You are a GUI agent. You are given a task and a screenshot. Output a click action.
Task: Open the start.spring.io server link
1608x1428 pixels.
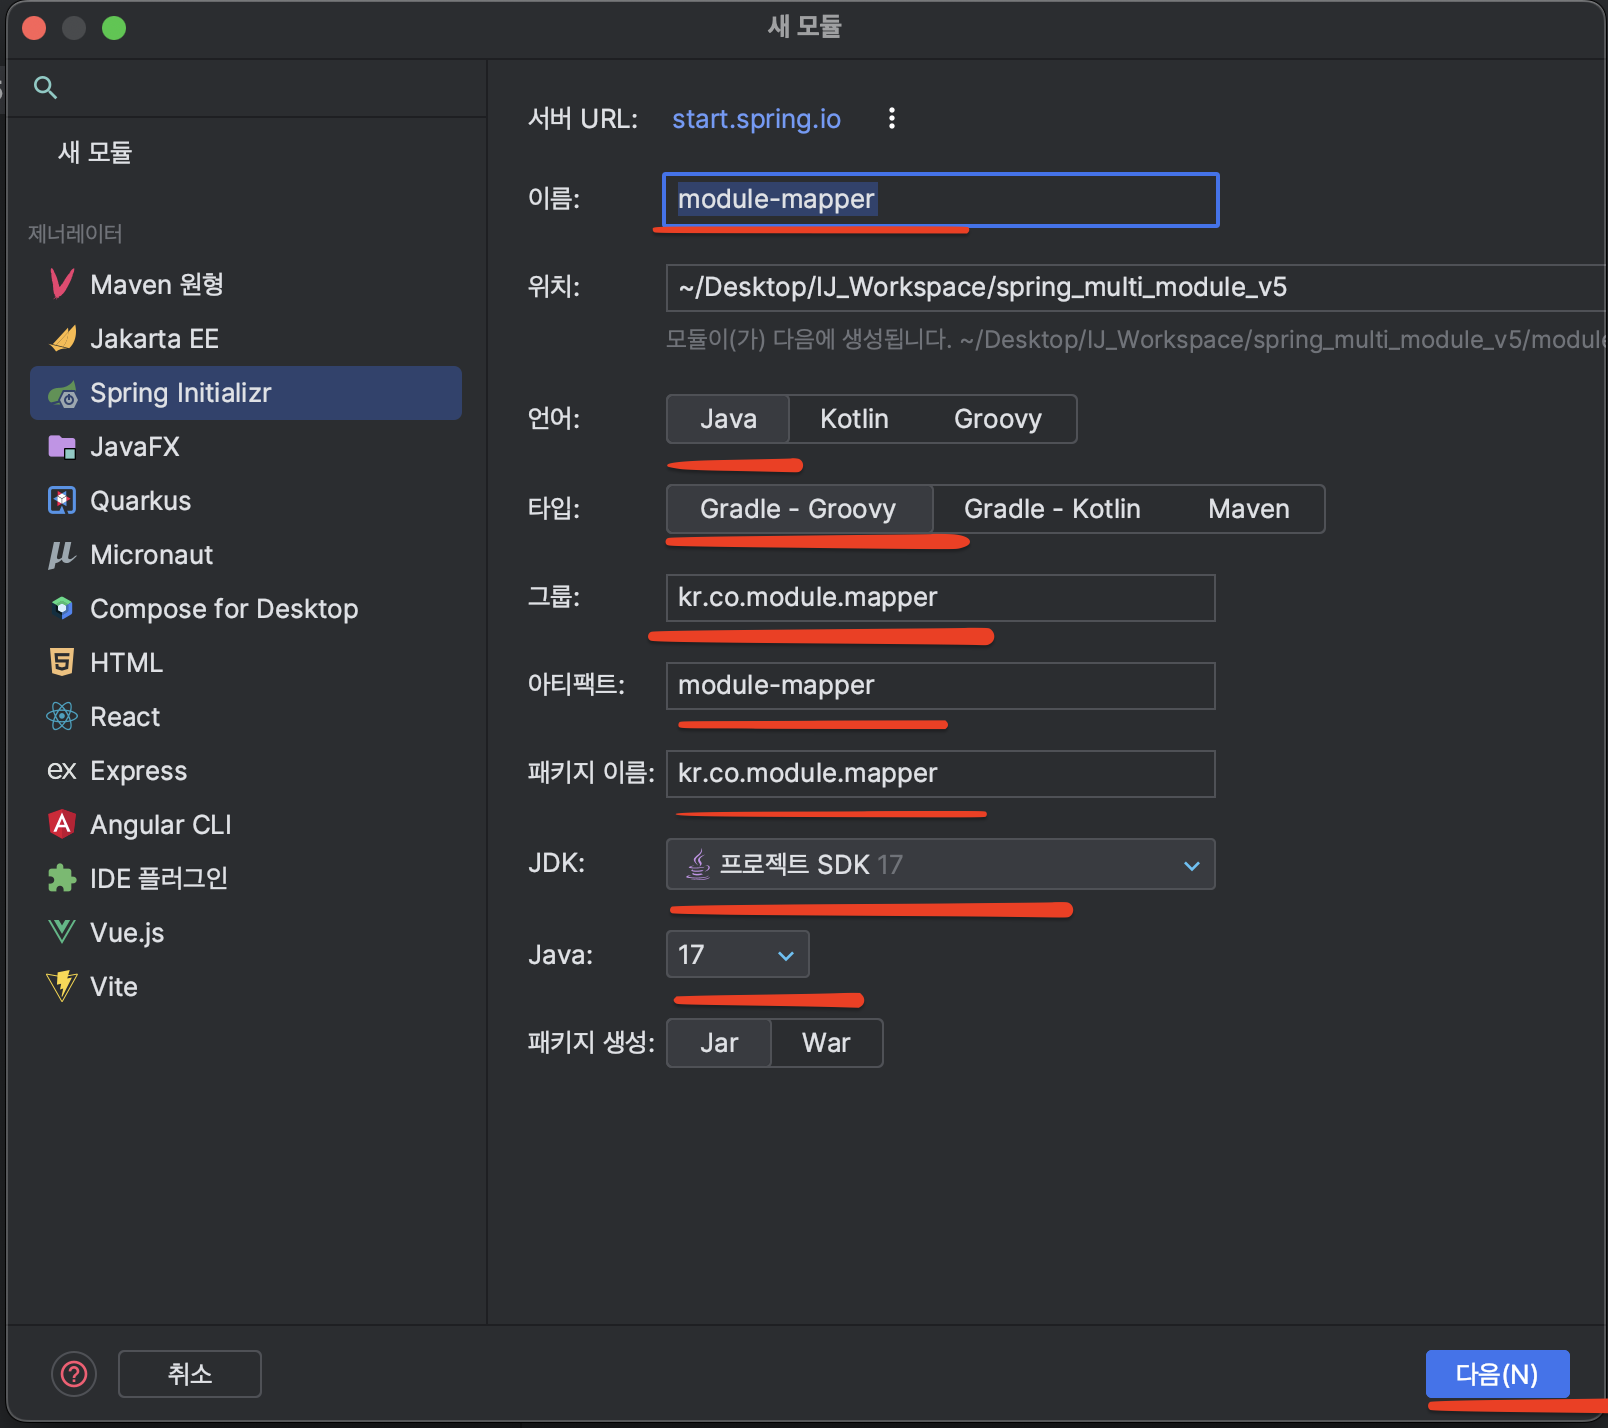(756, 118)
